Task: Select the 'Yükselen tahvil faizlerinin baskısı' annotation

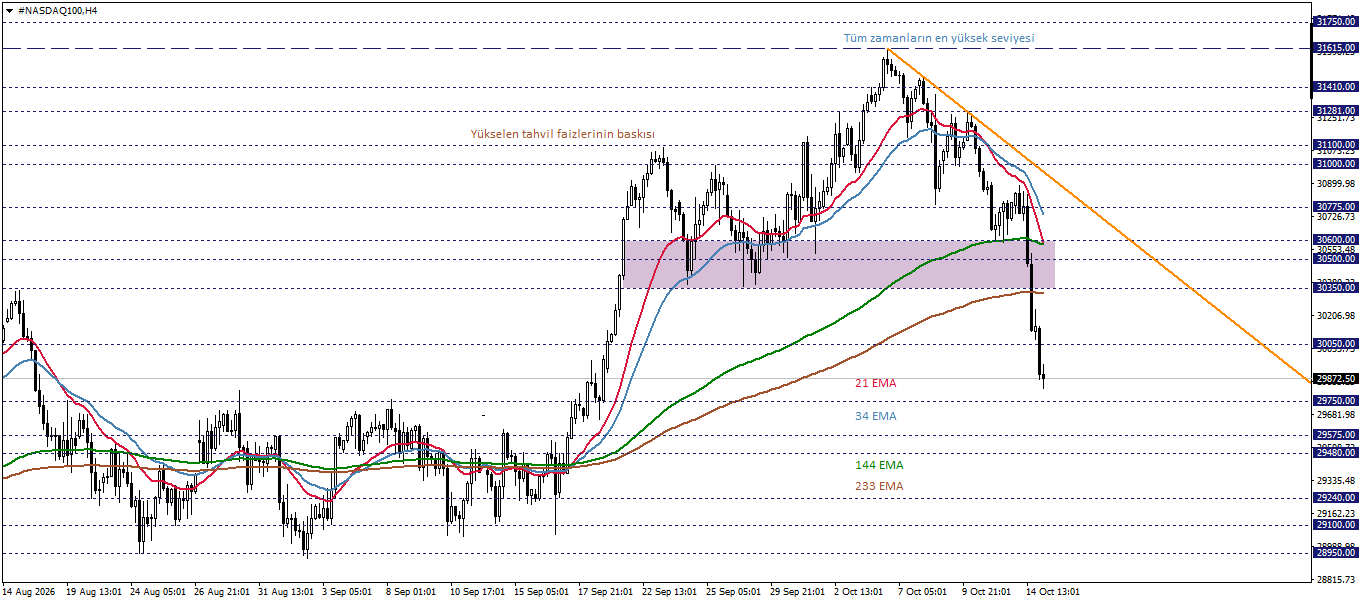Action: click(x=563, y=133)
